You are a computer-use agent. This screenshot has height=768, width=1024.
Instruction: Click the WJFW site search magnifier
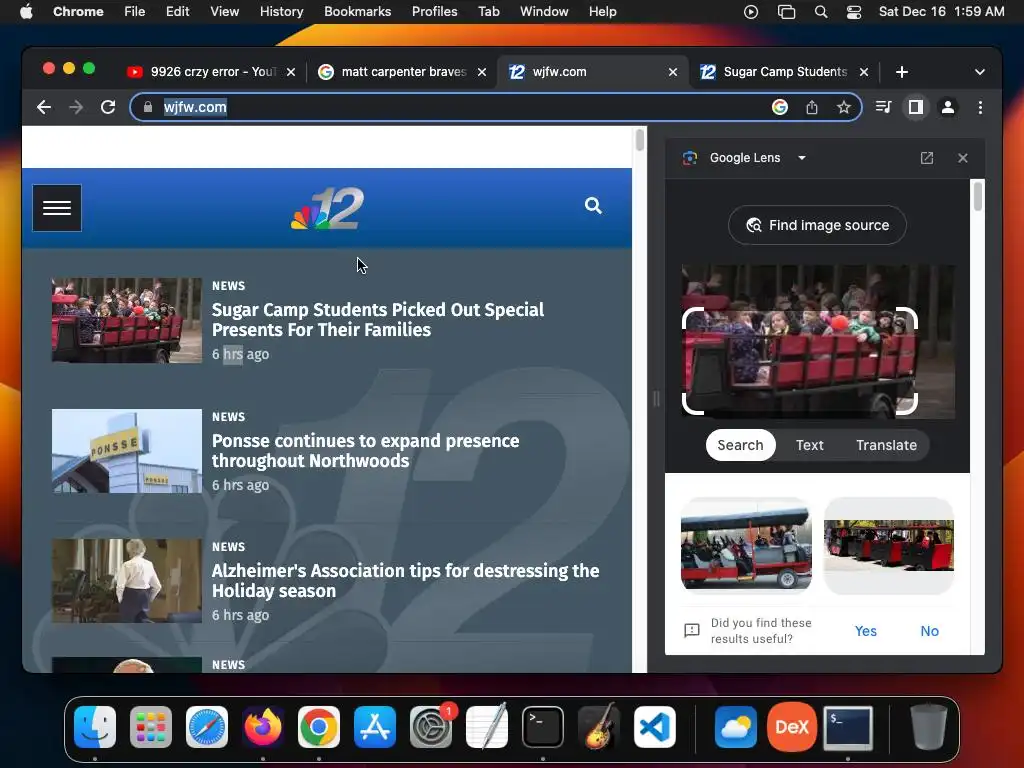coord(593,206)
